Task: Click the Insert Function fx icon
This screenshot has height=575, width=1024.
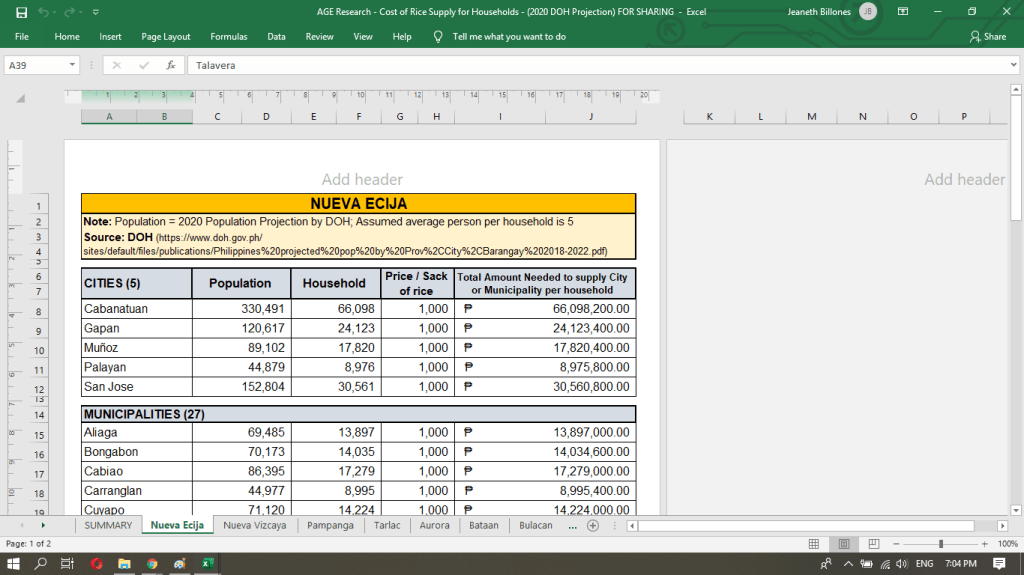Action: coord(171,65)
